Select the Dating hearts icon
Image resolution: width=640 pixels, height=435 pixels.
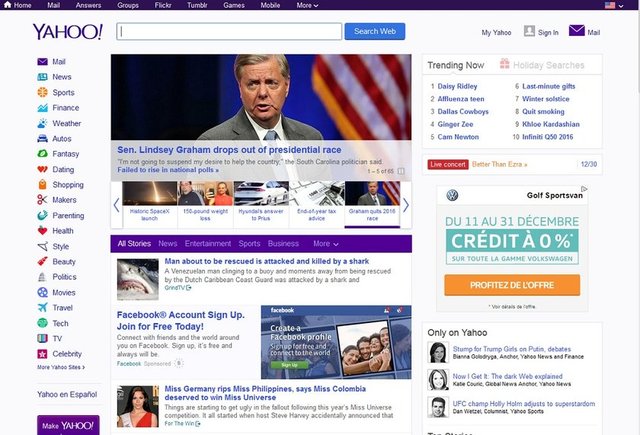[42, 169]
